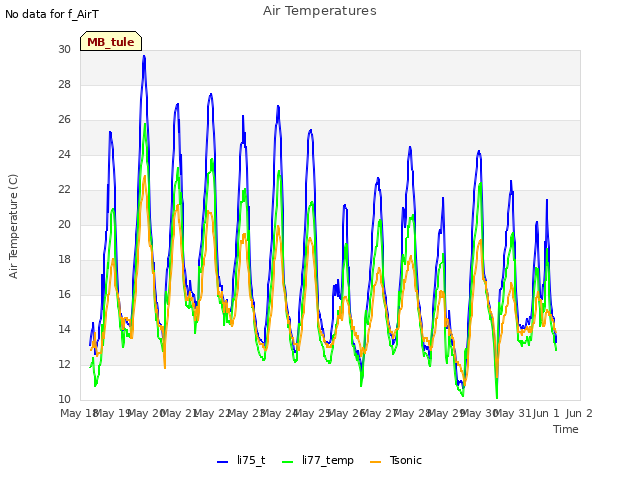
Task: Click the blue li75_t peak near 30
Action: [144, 57]
